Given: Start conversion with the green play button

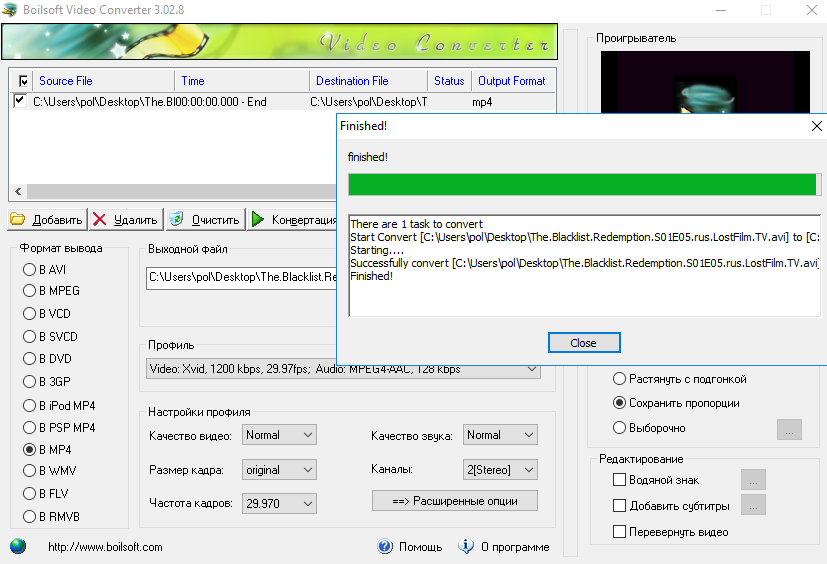Looking at the screenshot, I should (x=292, y=219).
